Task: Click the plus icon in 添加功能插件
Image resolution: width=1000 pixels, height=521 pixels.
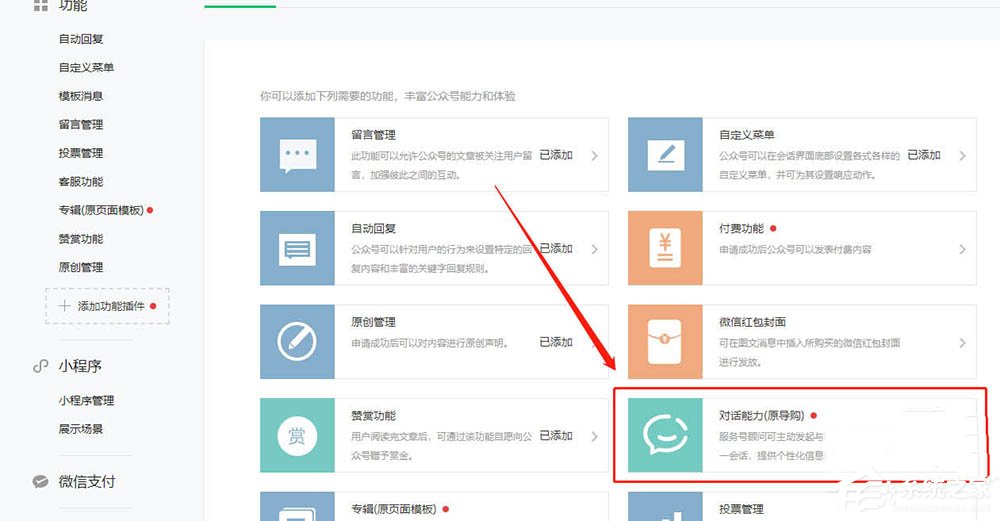Action: pyautogui.click(x=64, y=306)
